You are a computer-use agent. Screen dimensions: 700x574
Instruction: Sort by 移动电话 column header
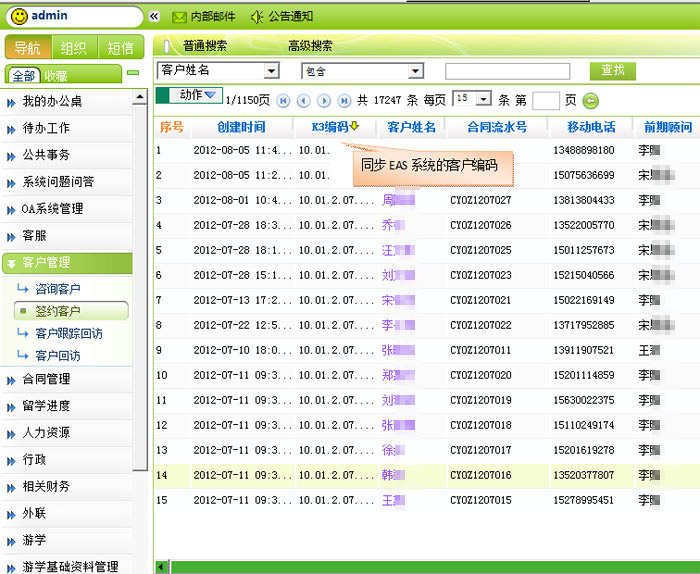pyautogui.click(x=591, y=127)
